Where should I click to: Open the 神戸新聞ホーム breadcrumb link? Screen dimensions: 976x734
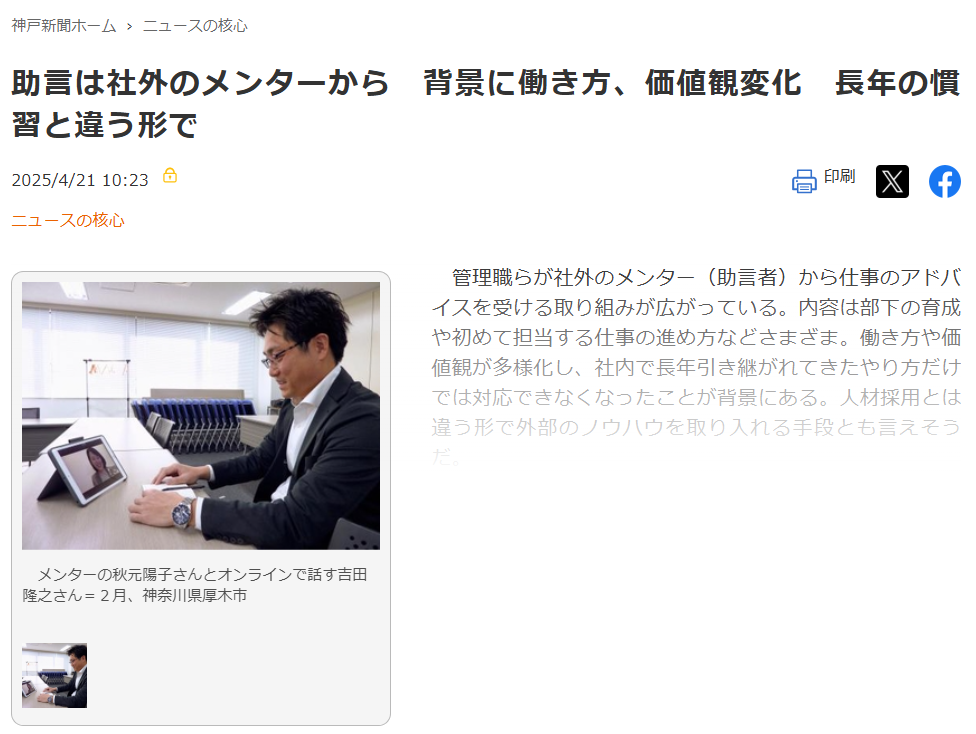63,26
